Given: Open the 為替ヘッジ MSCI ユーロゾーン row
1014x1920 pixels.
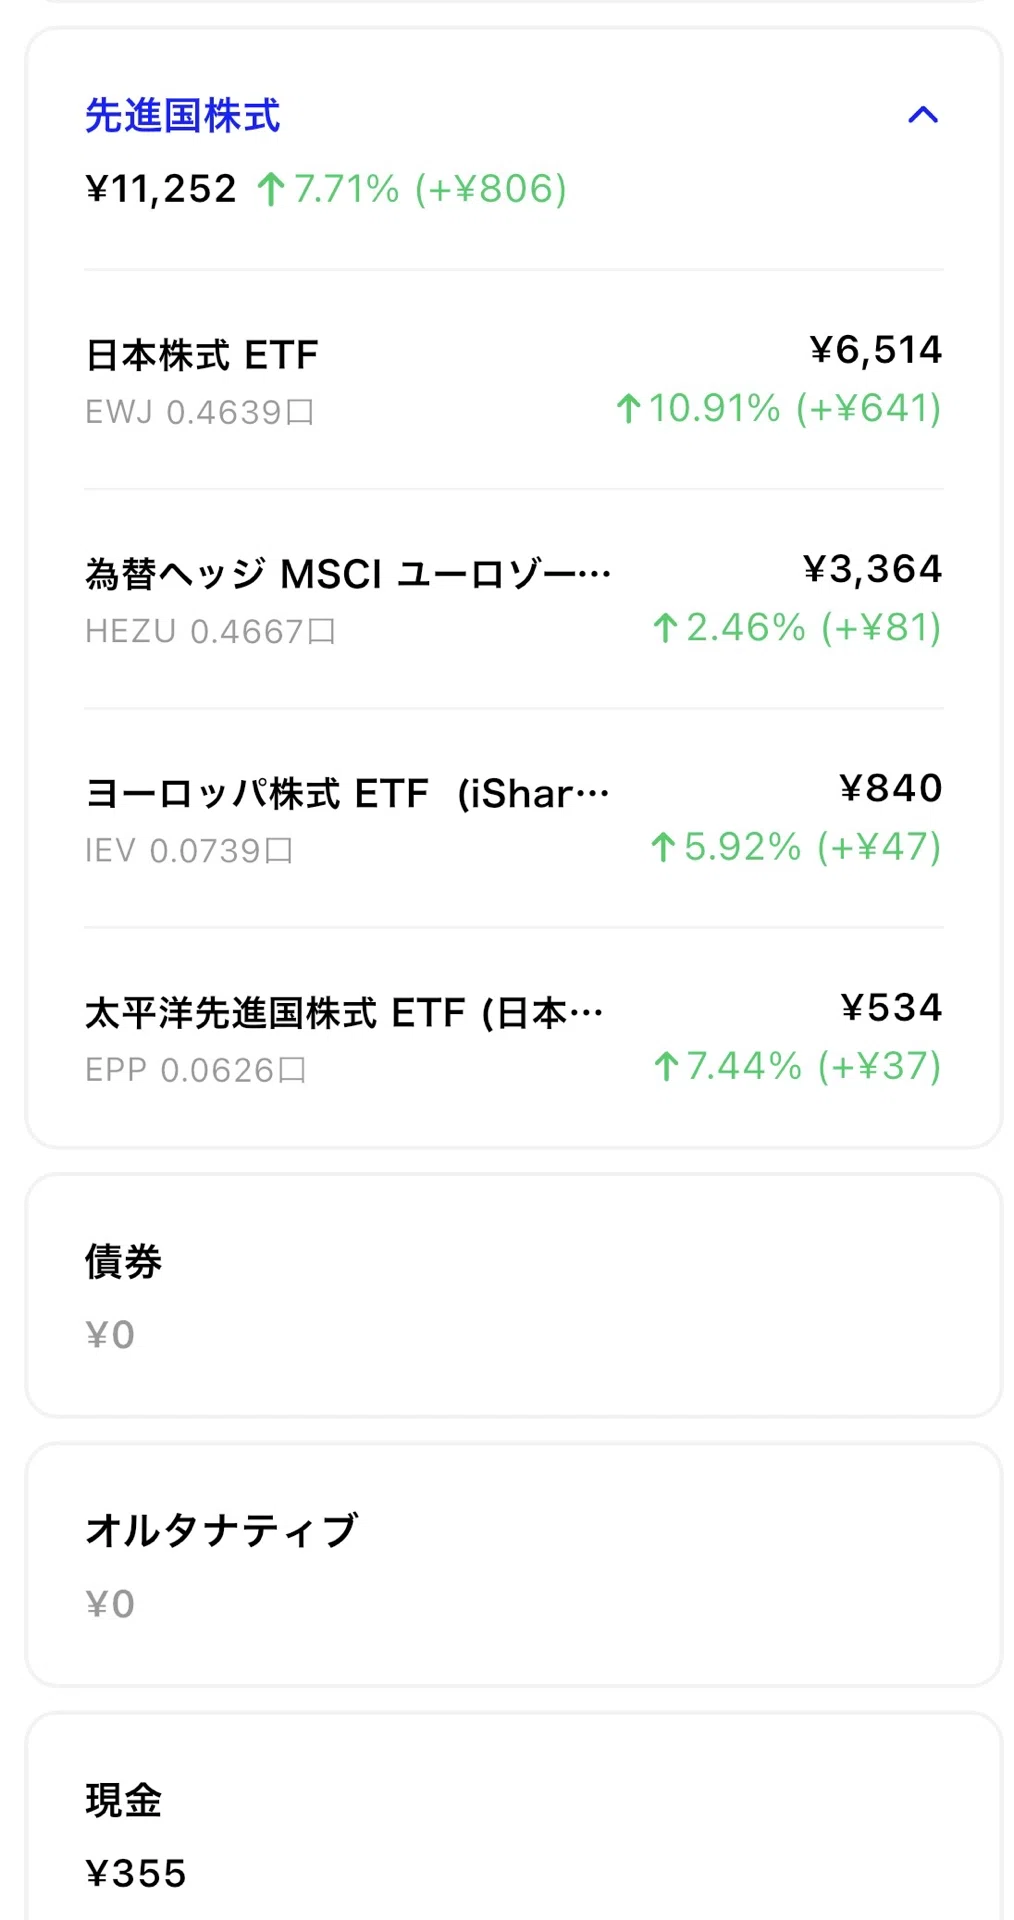Looking at the screenshot, I should (513, 599).
